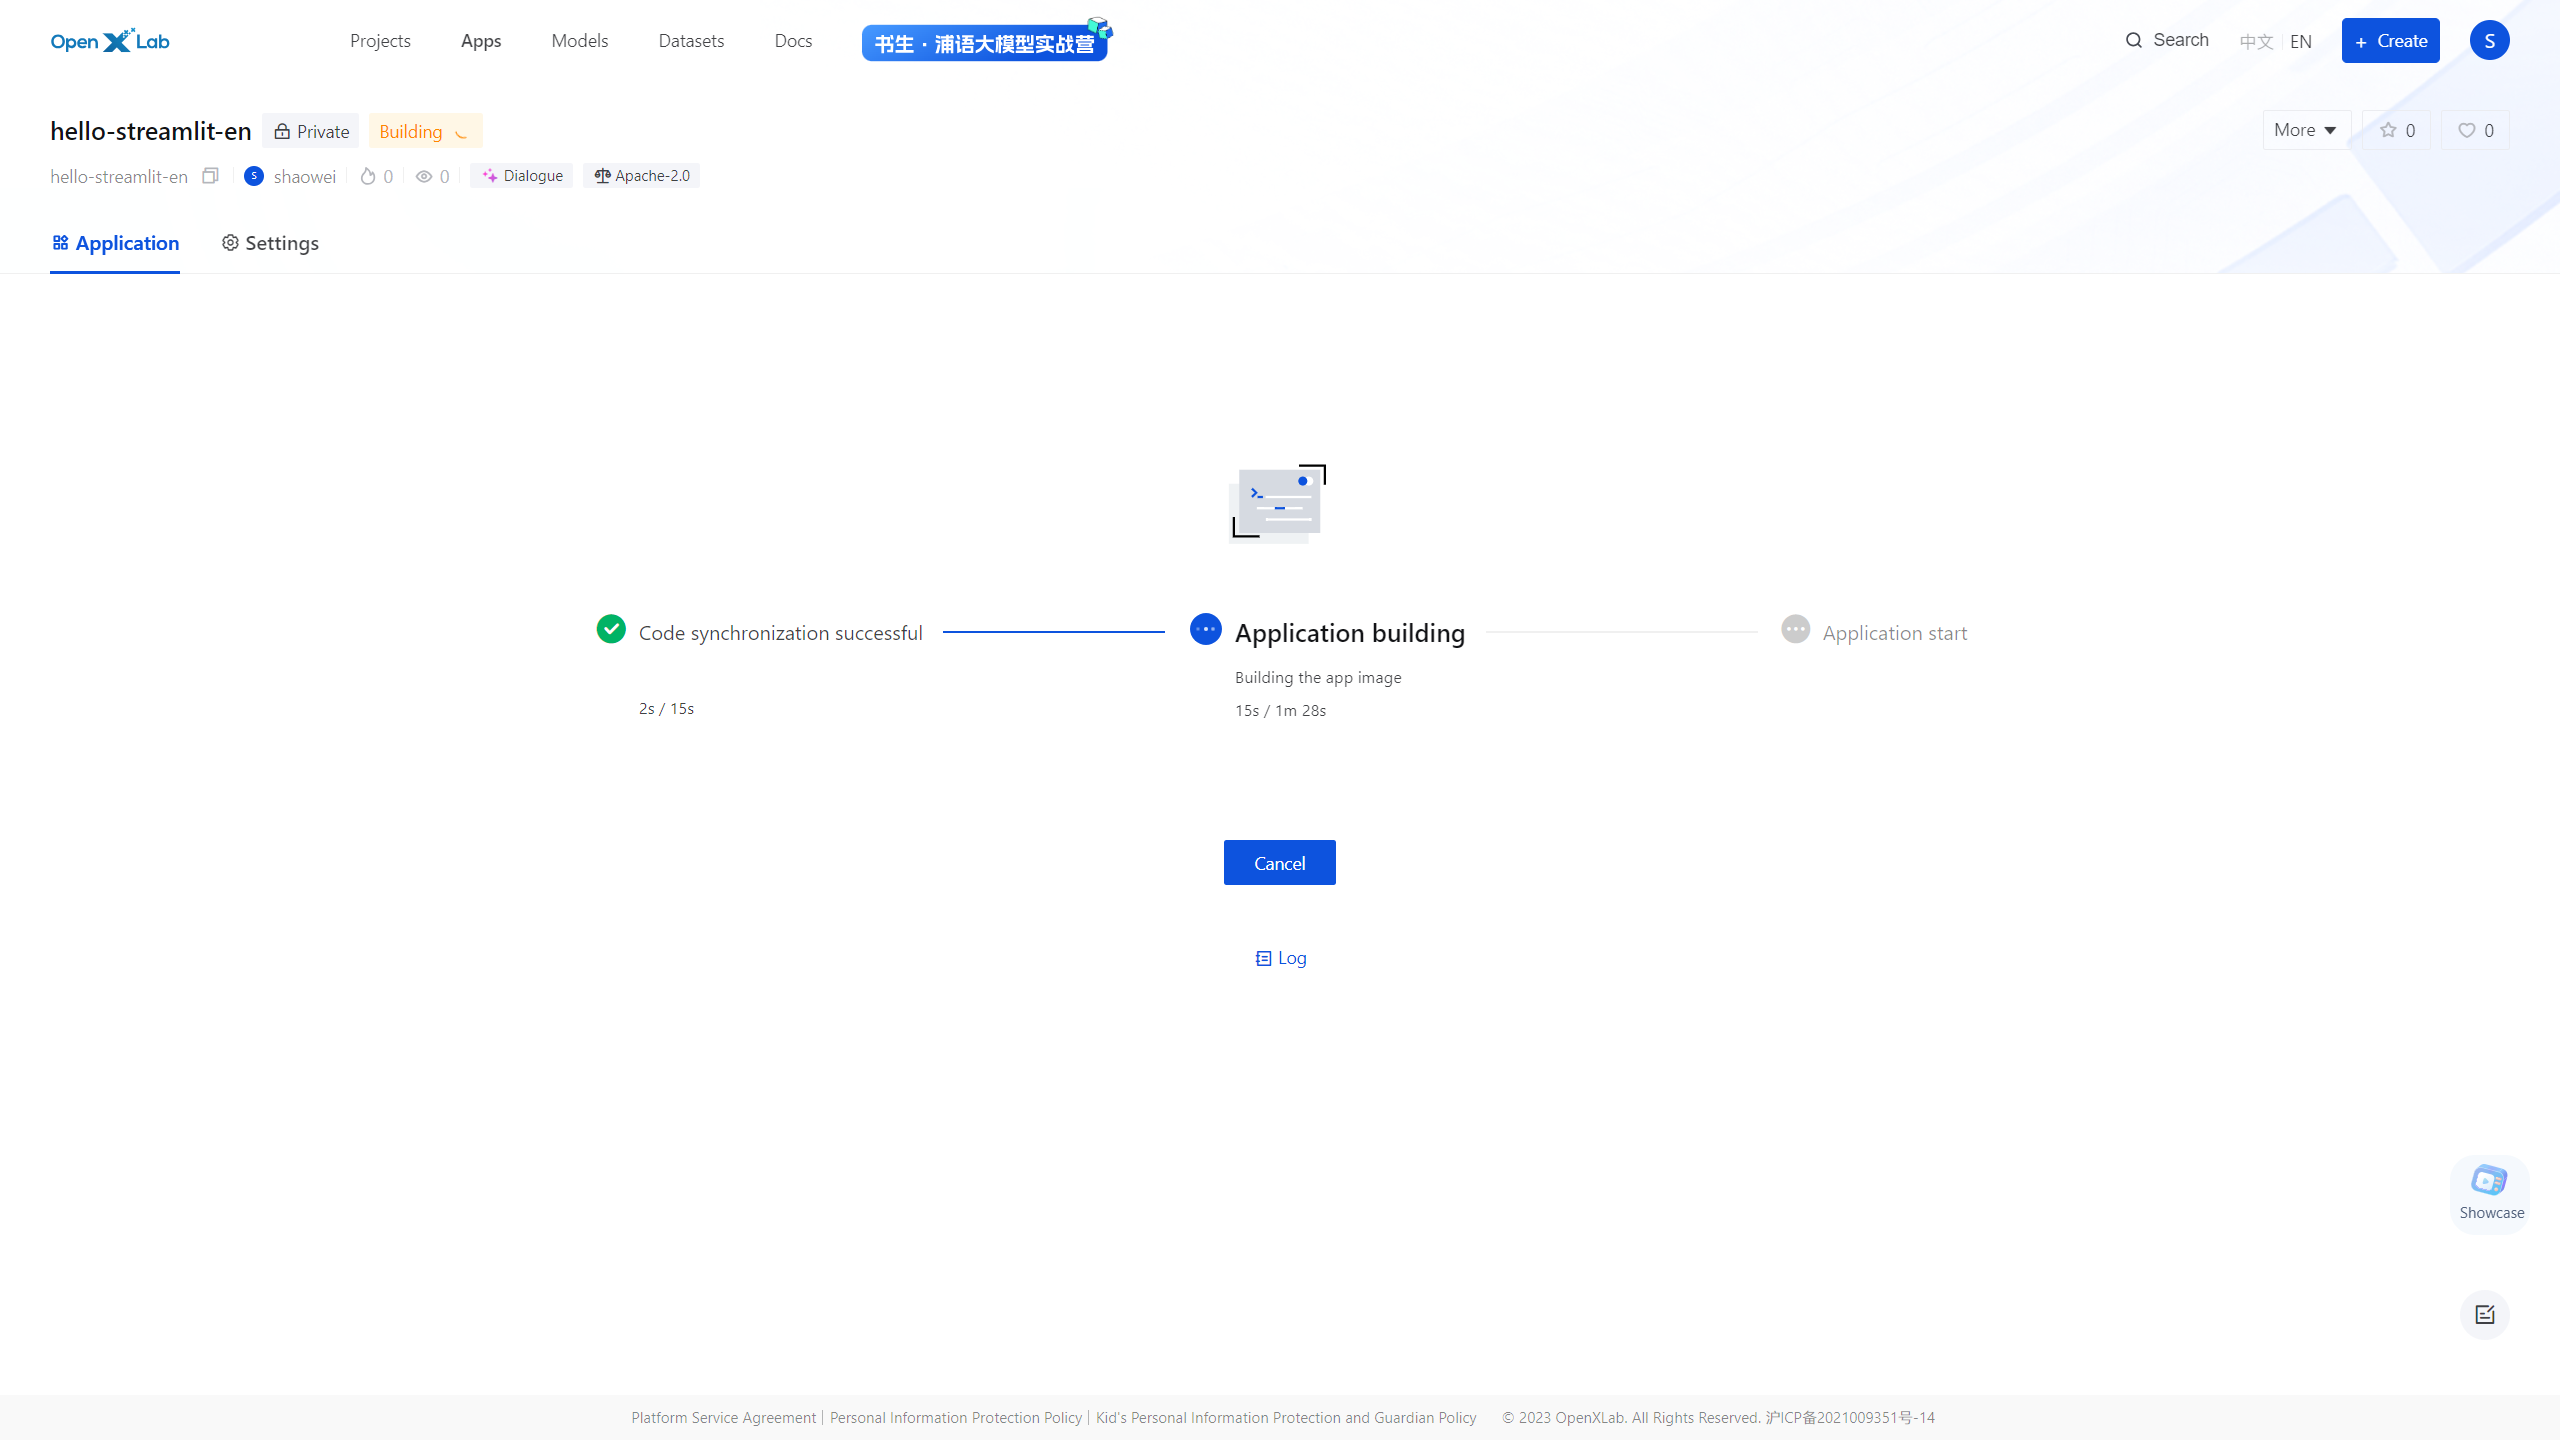Click the blue Create button

2391,41
